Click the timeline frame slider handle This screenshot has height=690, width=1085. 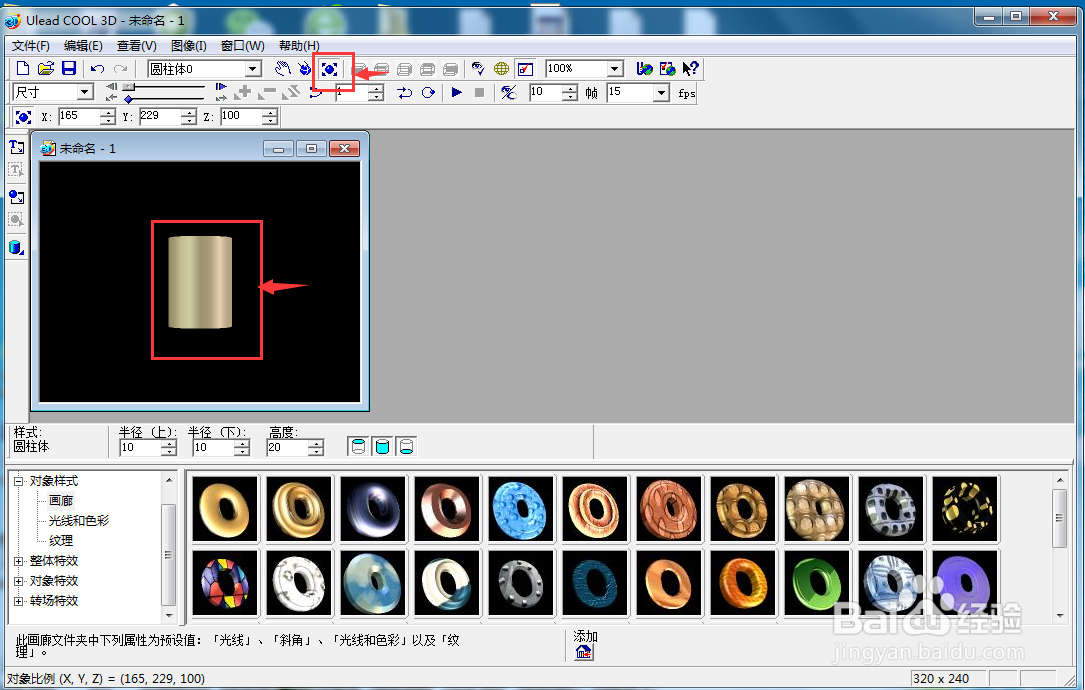[129, 87]
